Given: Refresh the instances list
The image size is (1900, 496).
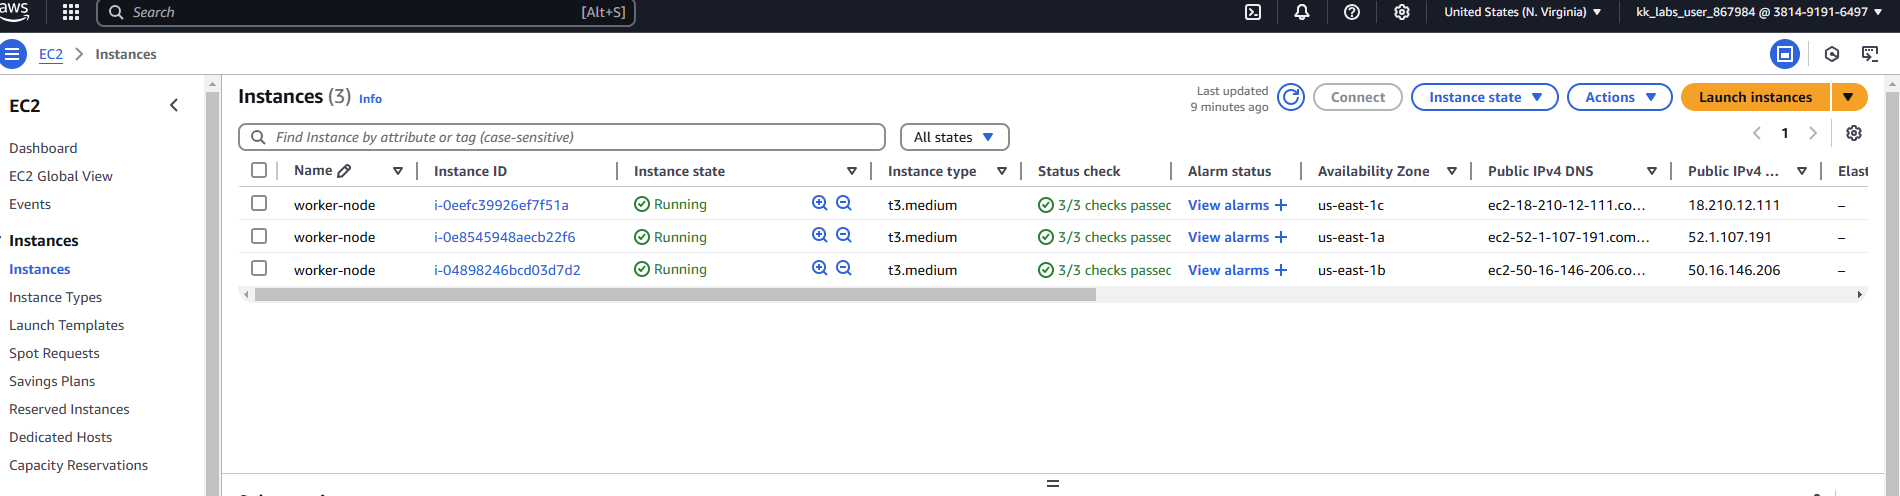Looking at the screenshot, I should pos(1291,97).
